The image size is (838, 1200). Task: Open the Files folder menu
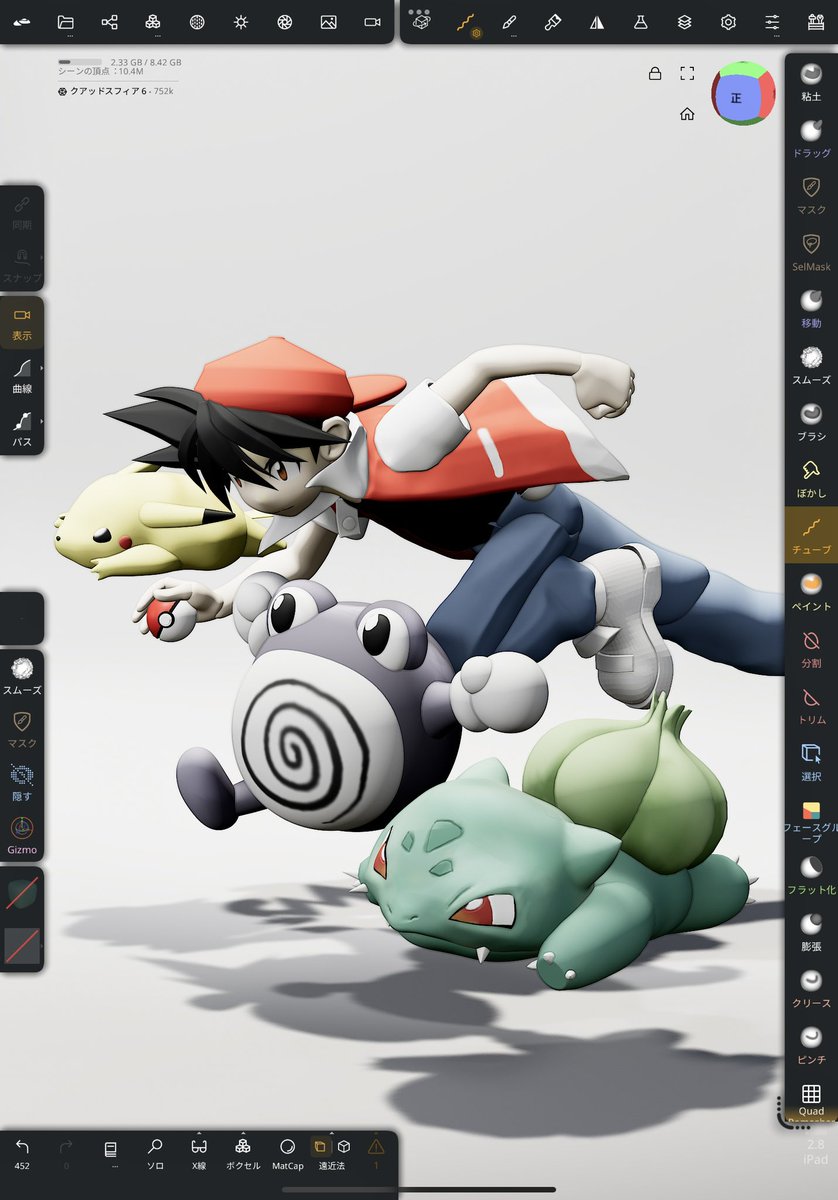66,22
